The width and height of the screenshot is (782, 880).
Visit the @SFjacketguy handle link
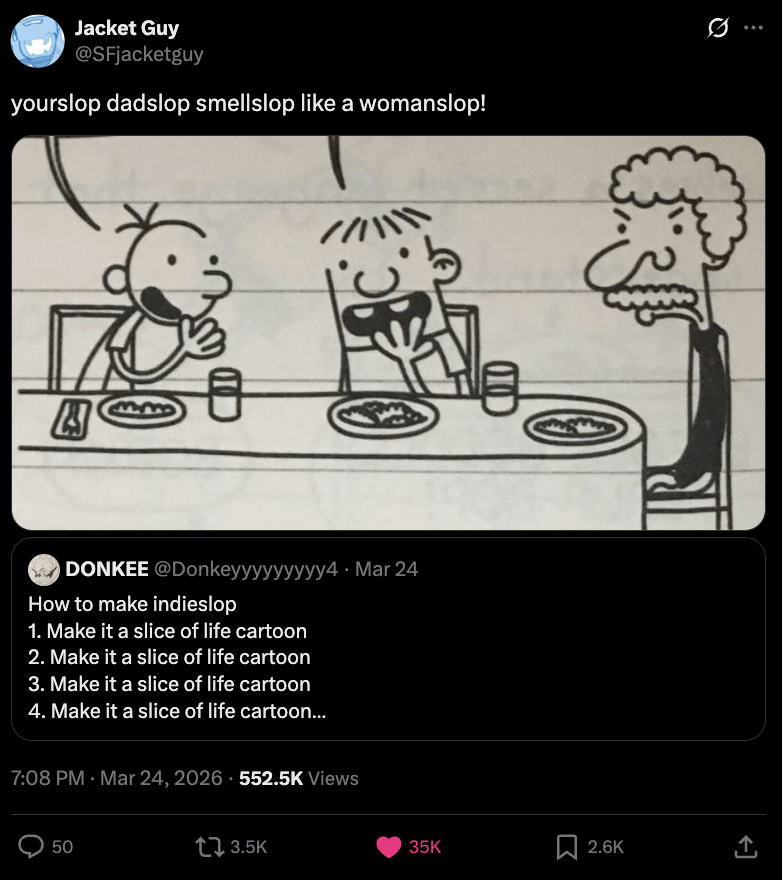(x=139, y=54)
